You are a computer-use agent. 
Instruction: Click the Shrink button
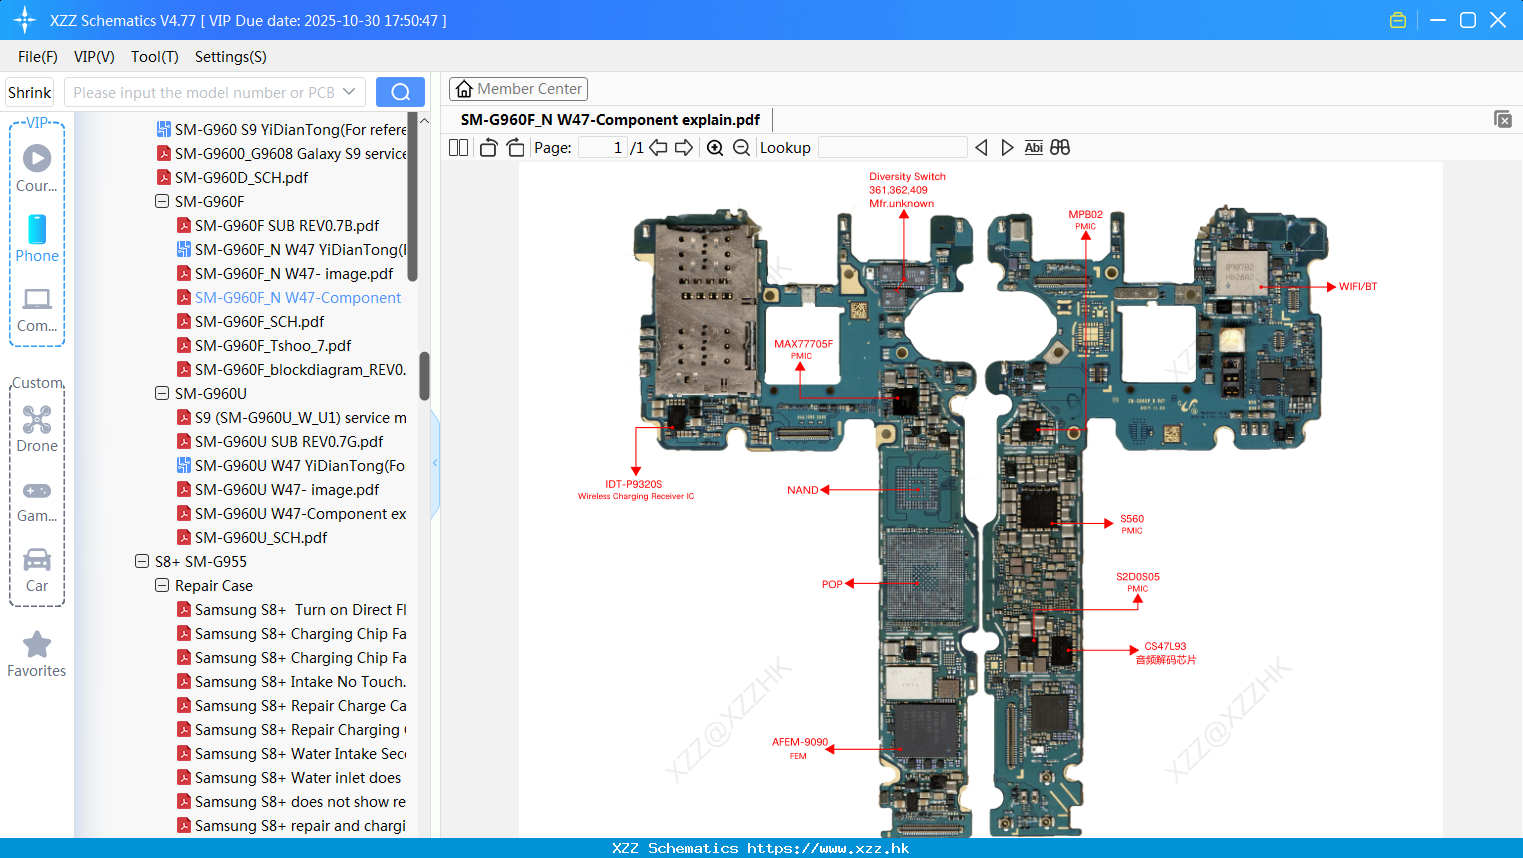[x=30, y=92]
